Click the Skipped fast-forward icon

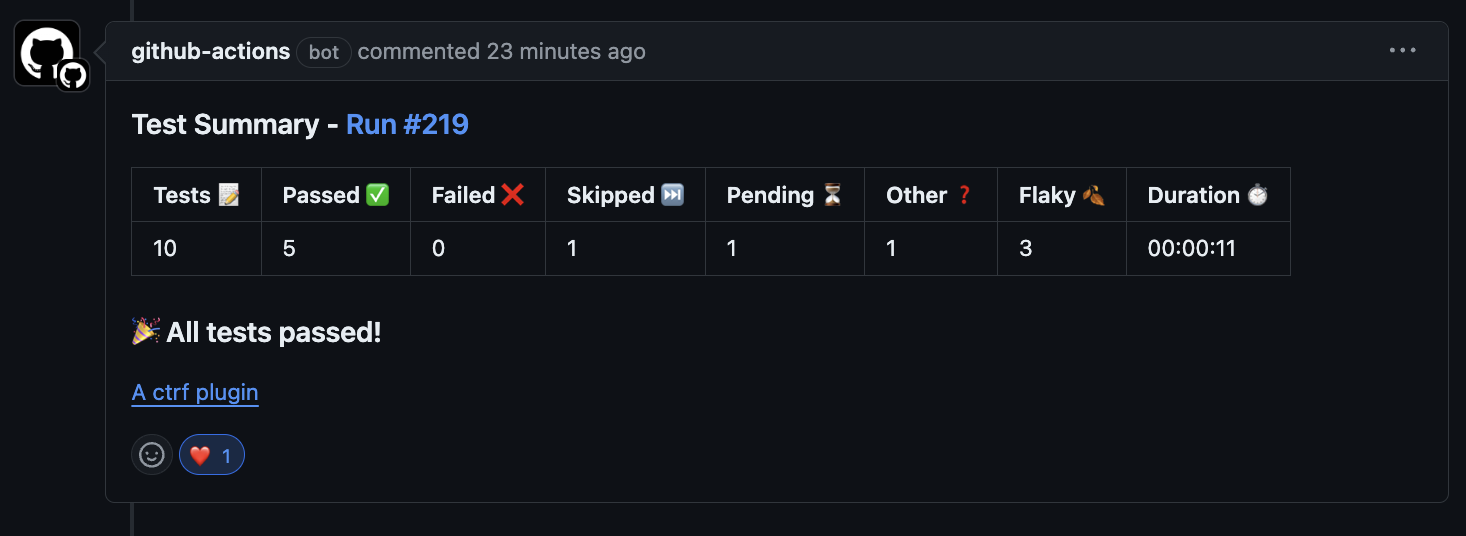(673, 195)
